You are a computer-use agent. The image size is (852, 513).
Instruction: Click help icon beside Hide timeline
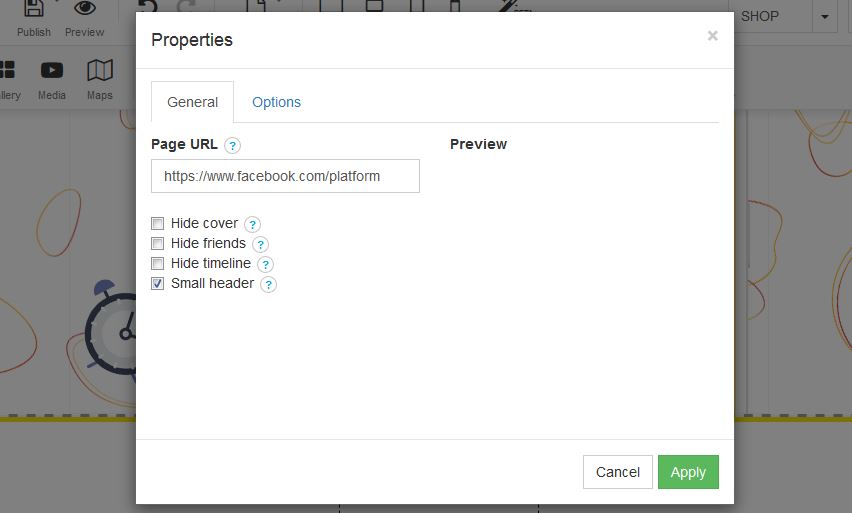[265, 264]
